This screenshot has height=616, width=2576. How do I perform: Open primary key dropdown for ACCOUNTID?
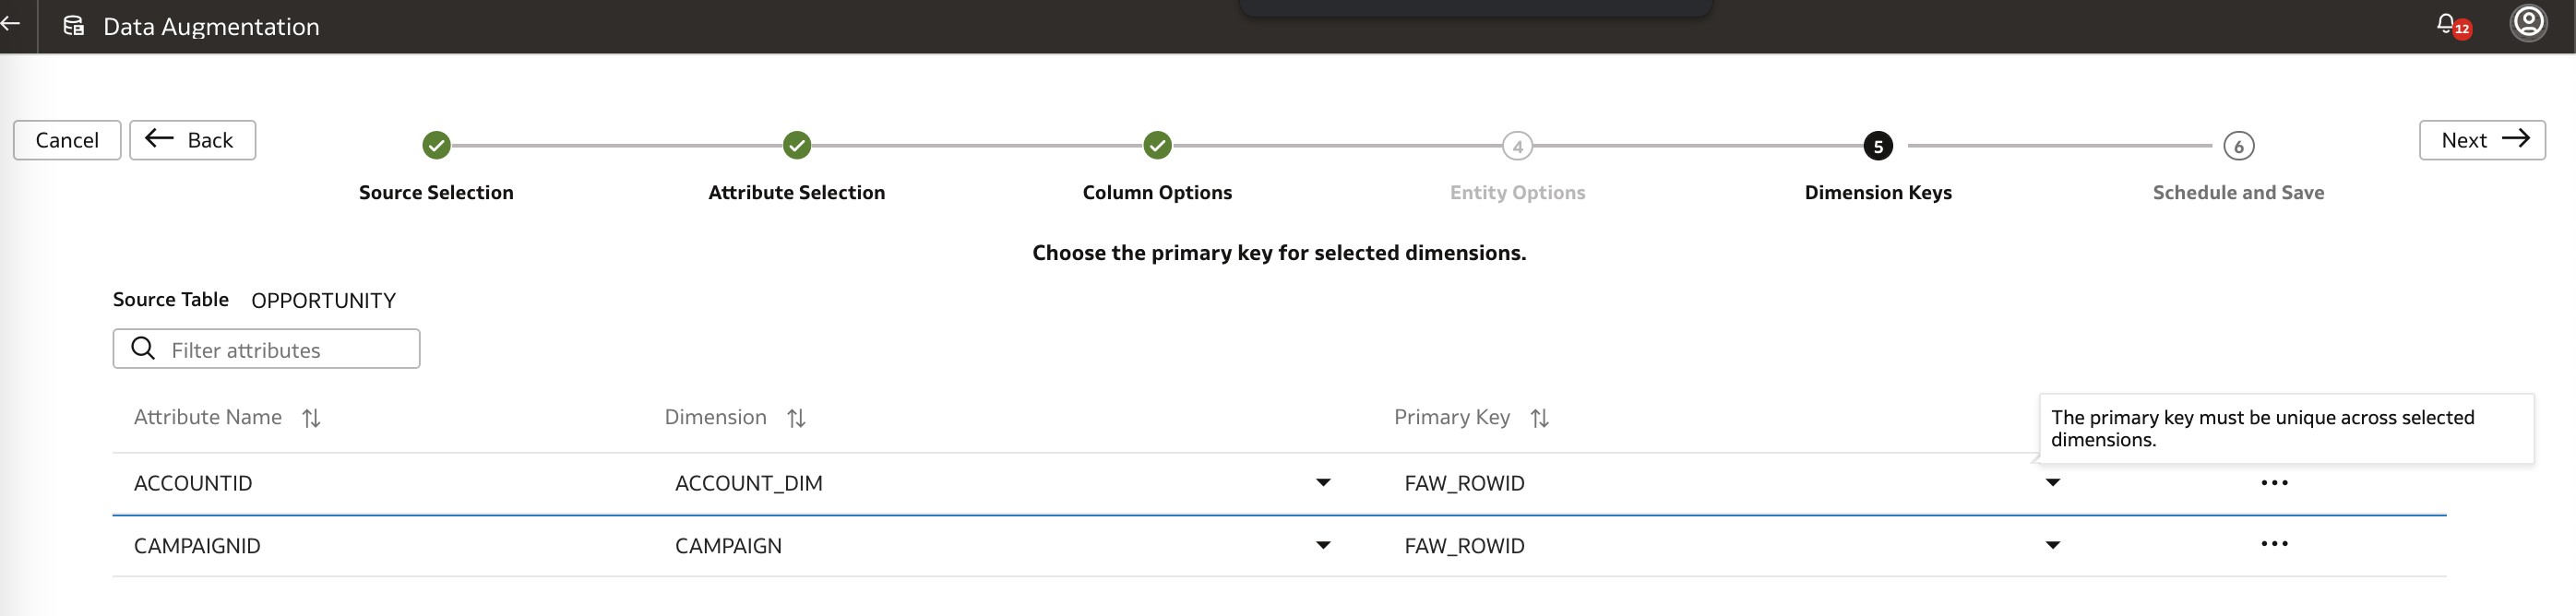click(2053, 483)
